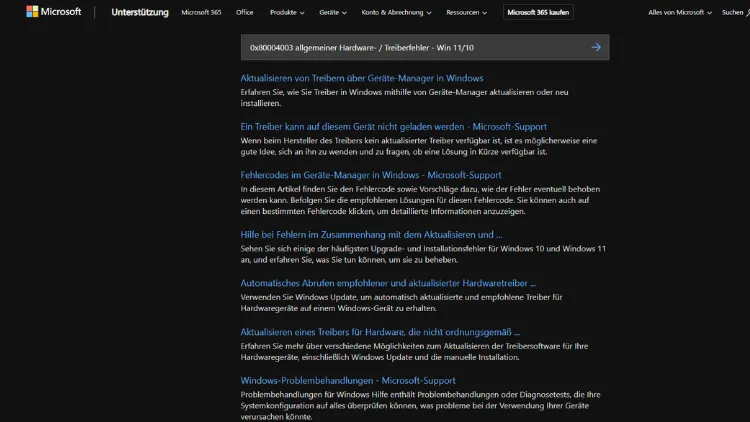Viewport: 750px width, 422px height.
Task: Expand the Ressourcen menu
Action: (466, 12)
